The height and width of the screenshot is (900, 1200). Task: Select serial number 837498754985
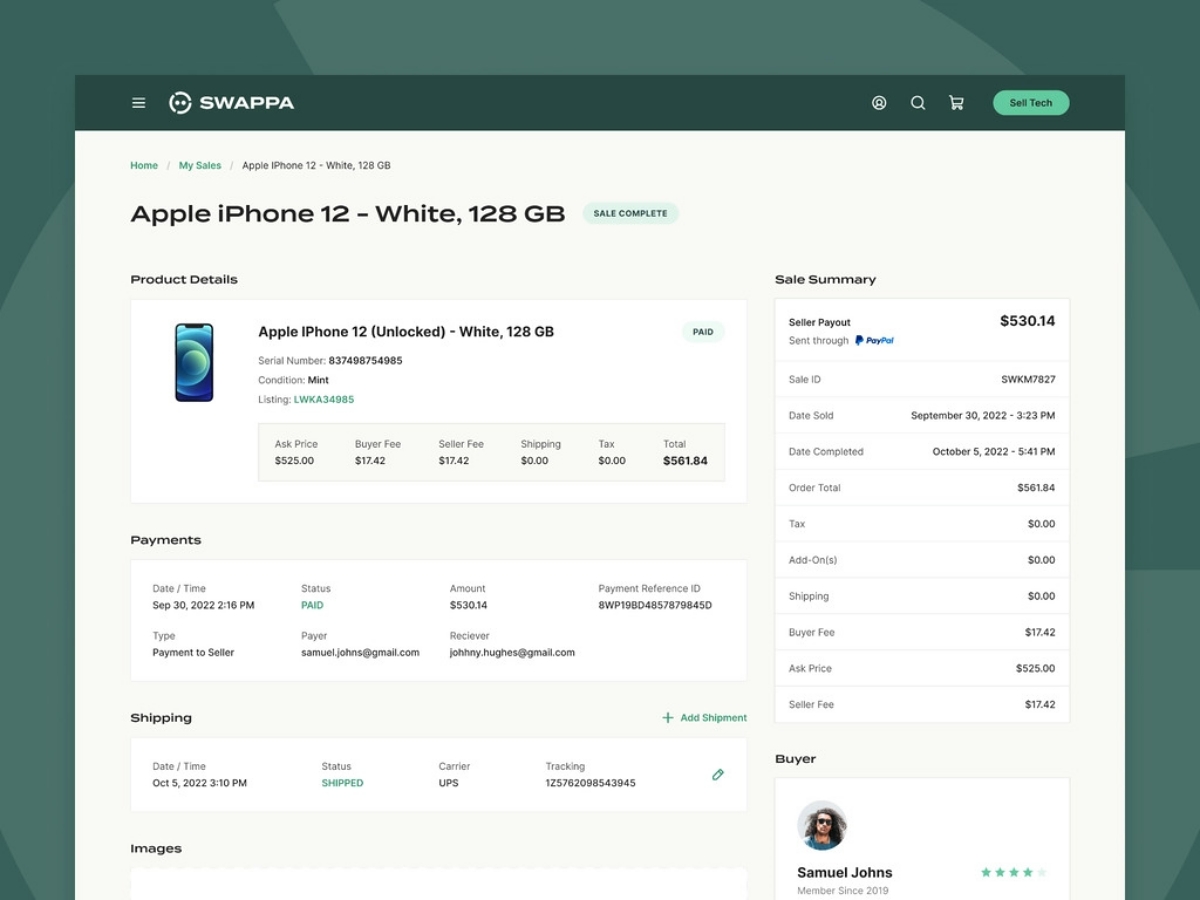[x=366, y=361]
